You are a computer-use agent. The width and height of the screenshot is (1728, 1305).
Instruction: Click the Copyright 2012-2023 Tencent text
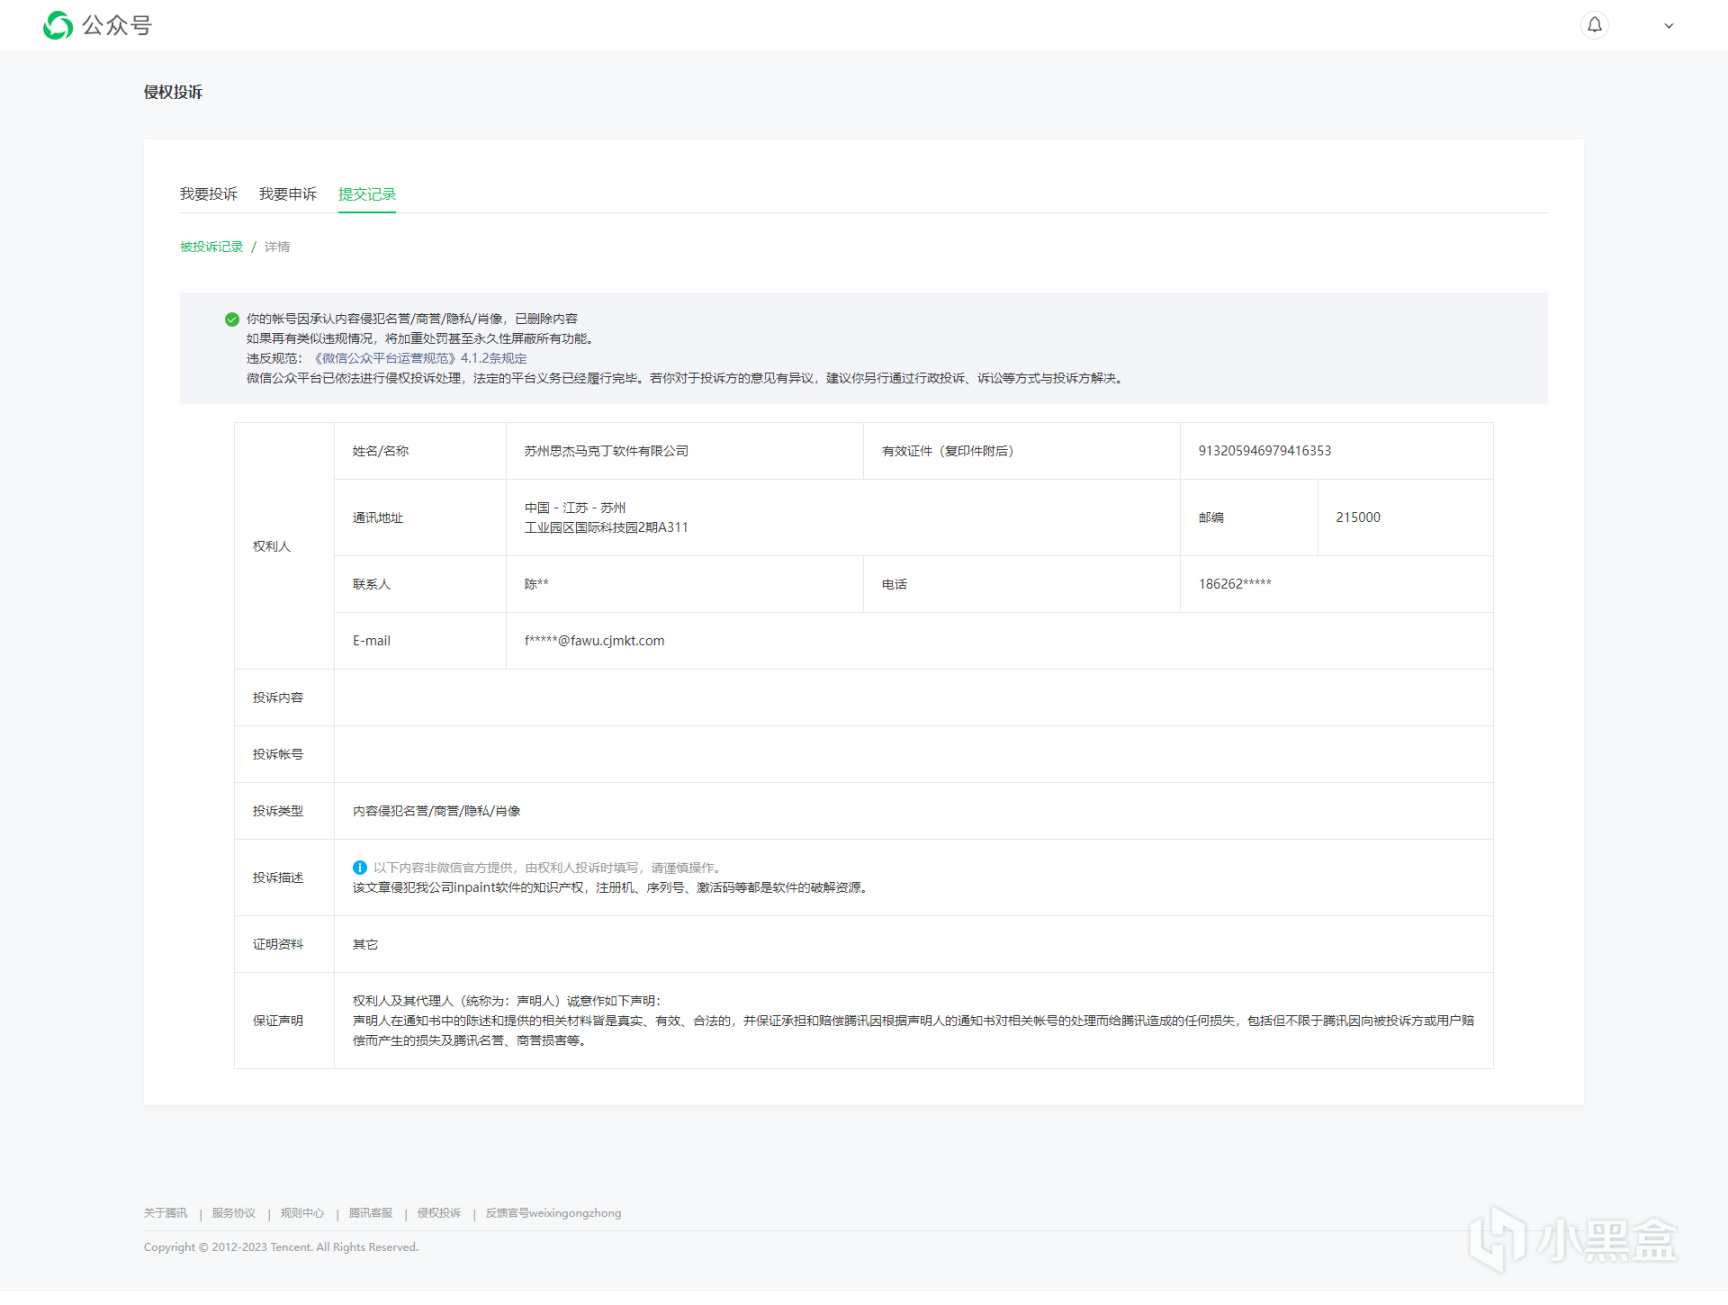[x=281, y=1247]
